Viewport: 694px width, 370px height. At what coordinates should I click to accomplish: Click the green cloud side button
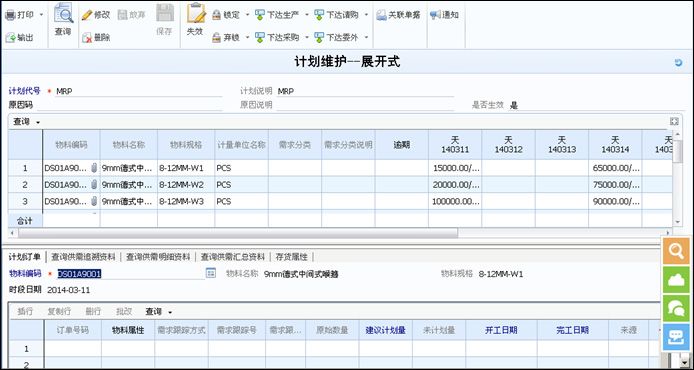click(676, 279)
